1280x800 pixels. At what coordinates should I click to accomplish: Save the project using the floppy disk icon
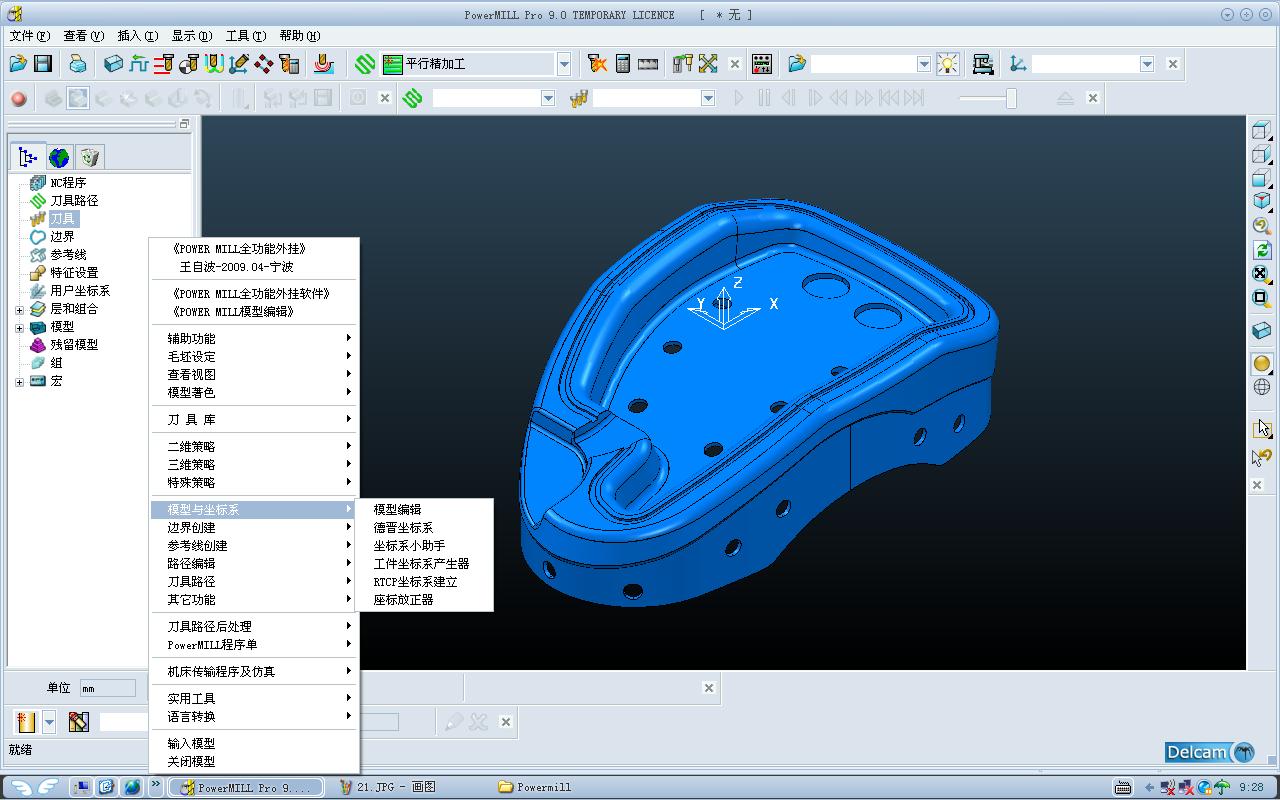(x=43, y=64)
